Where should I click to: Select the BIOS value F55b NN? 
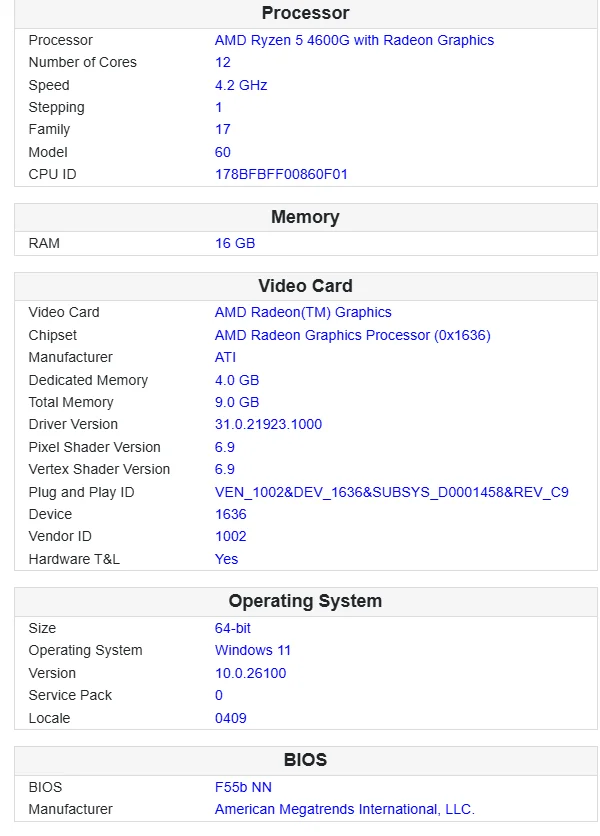(x=243, y=787)
